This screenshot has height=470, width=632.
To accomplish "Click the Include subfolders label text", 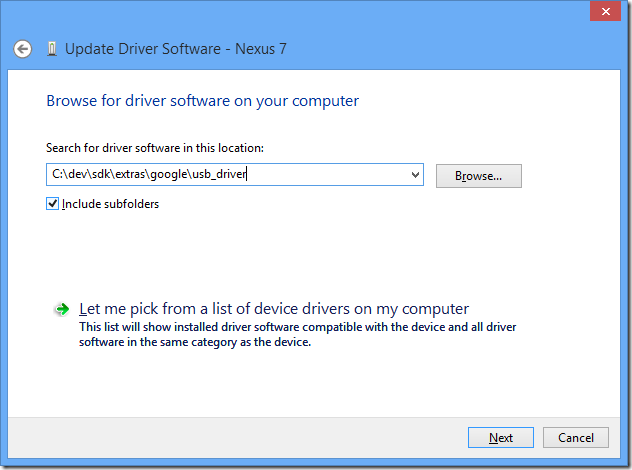I will (110, 204).
